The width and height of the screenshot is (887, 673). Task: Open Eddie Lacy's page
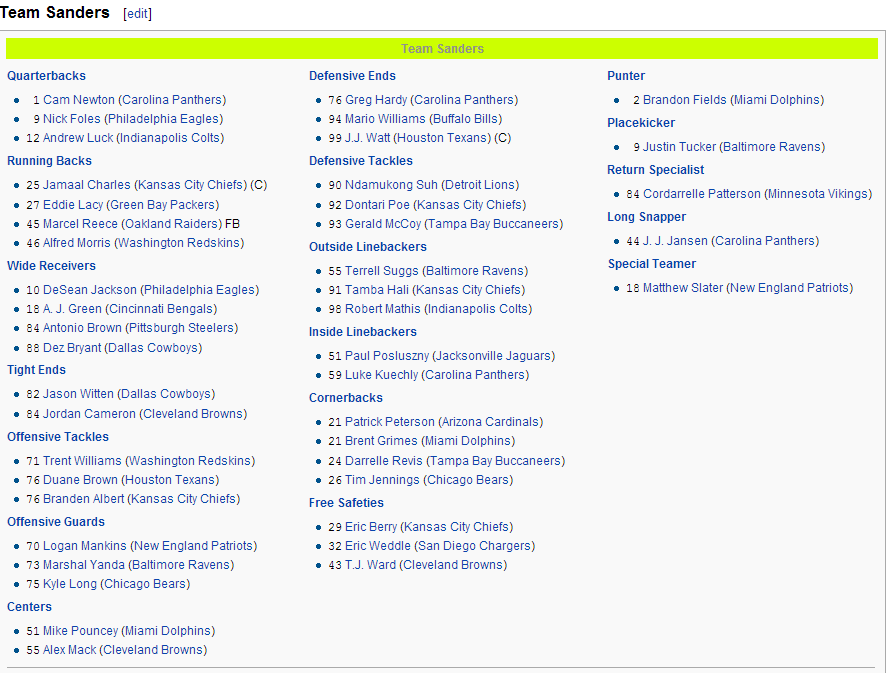tap(73, 205)
